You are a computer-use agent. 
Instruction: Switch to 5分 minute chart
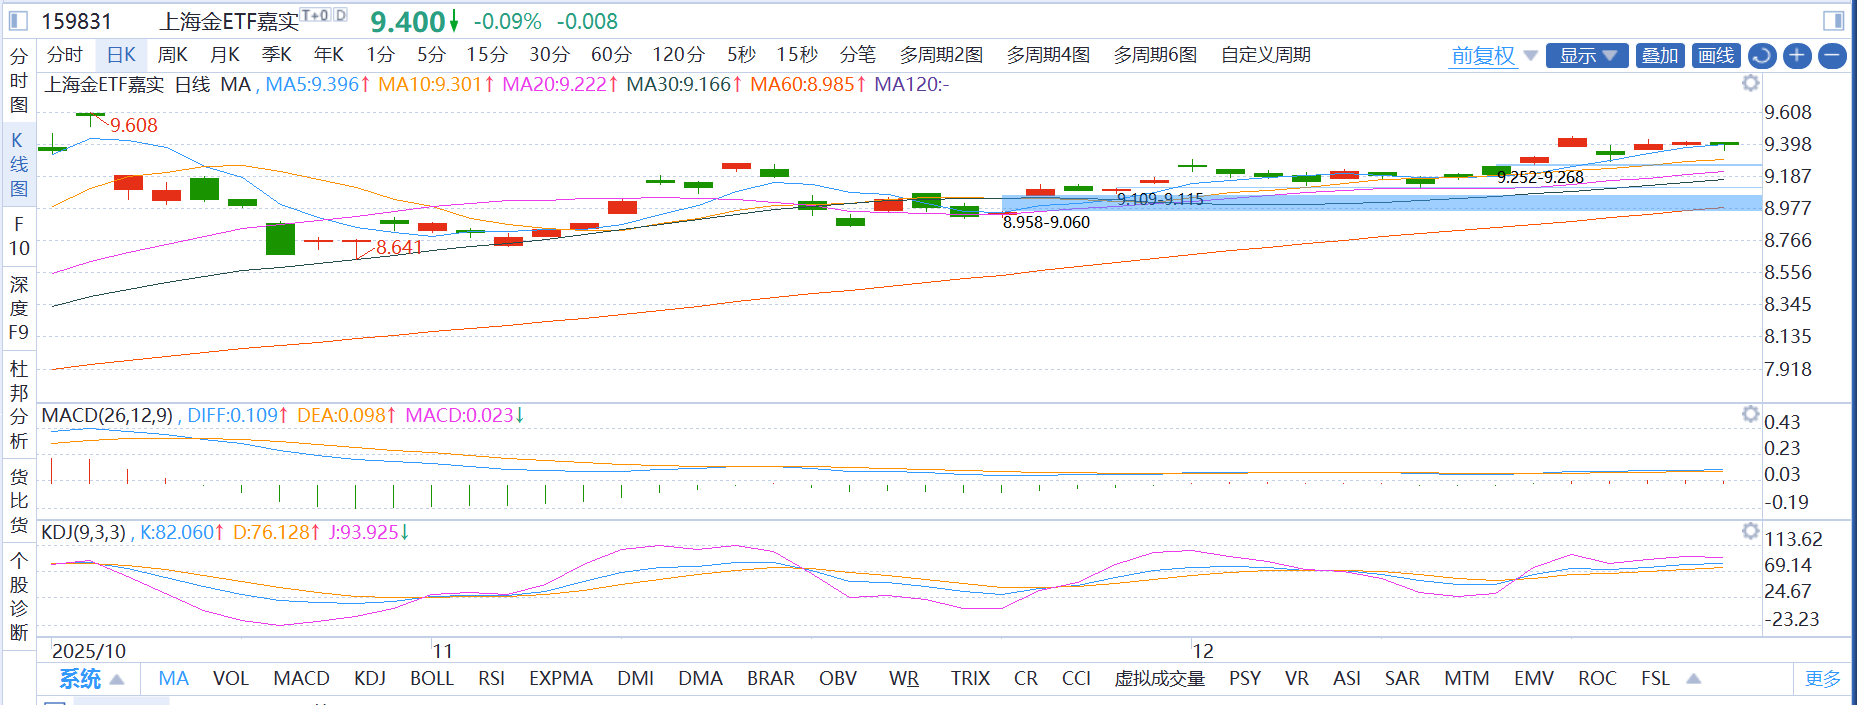click(x=431, y=55)
